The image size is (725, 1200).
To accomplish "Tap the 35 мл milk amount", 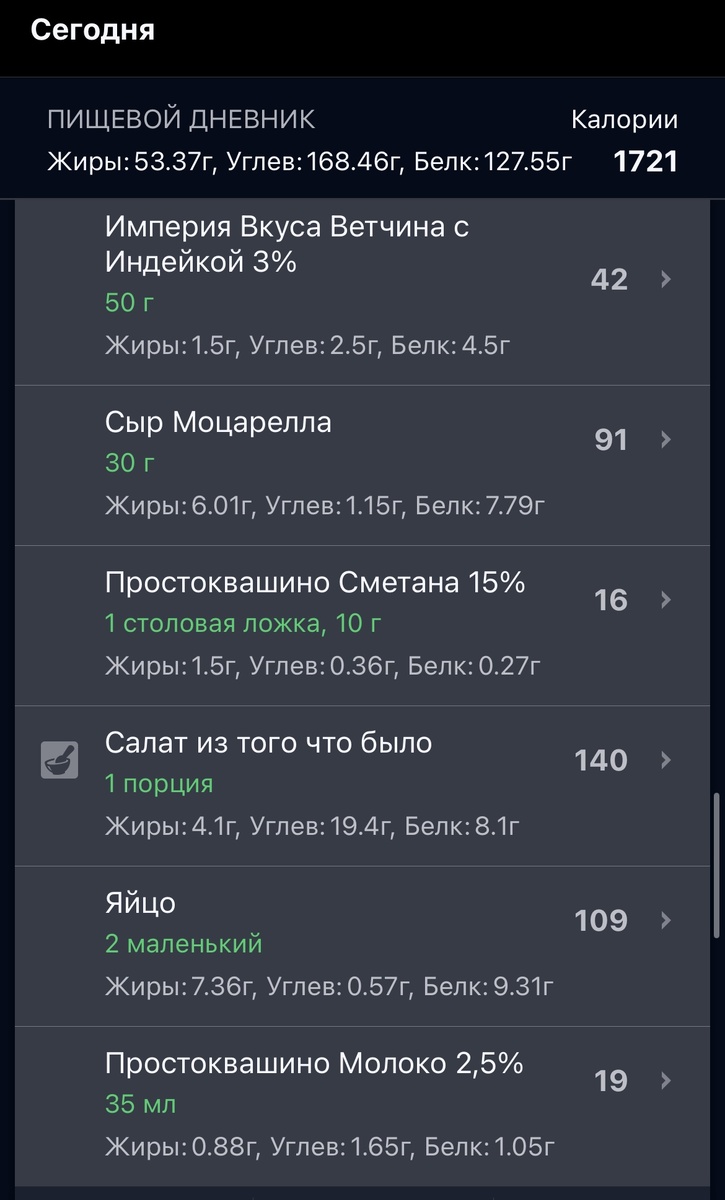I will 140,1104.
